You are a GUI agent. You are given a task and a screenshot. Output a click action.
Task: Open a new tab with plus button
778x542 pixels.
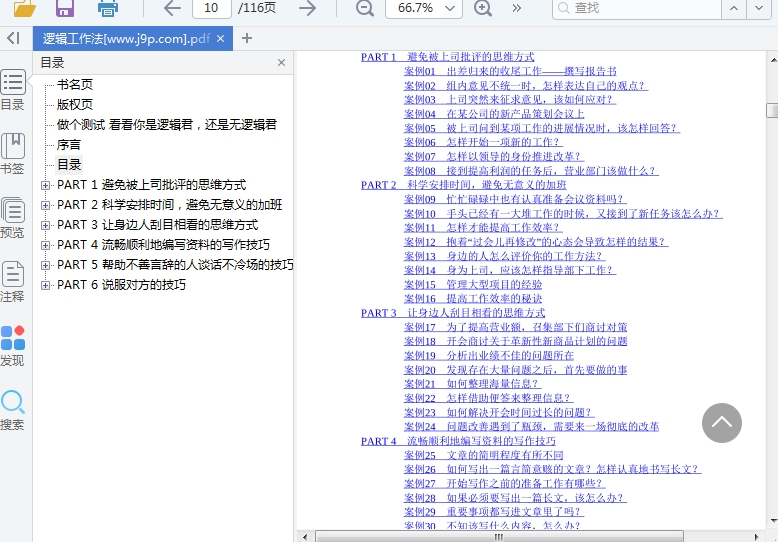coord(247,38)
